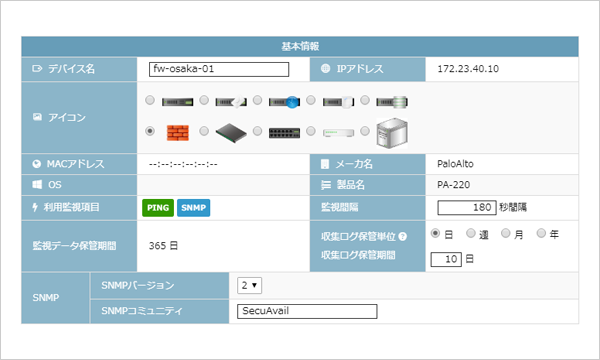
Task: Click the SNMPコミュニティ label
Action: pos(142,311)
